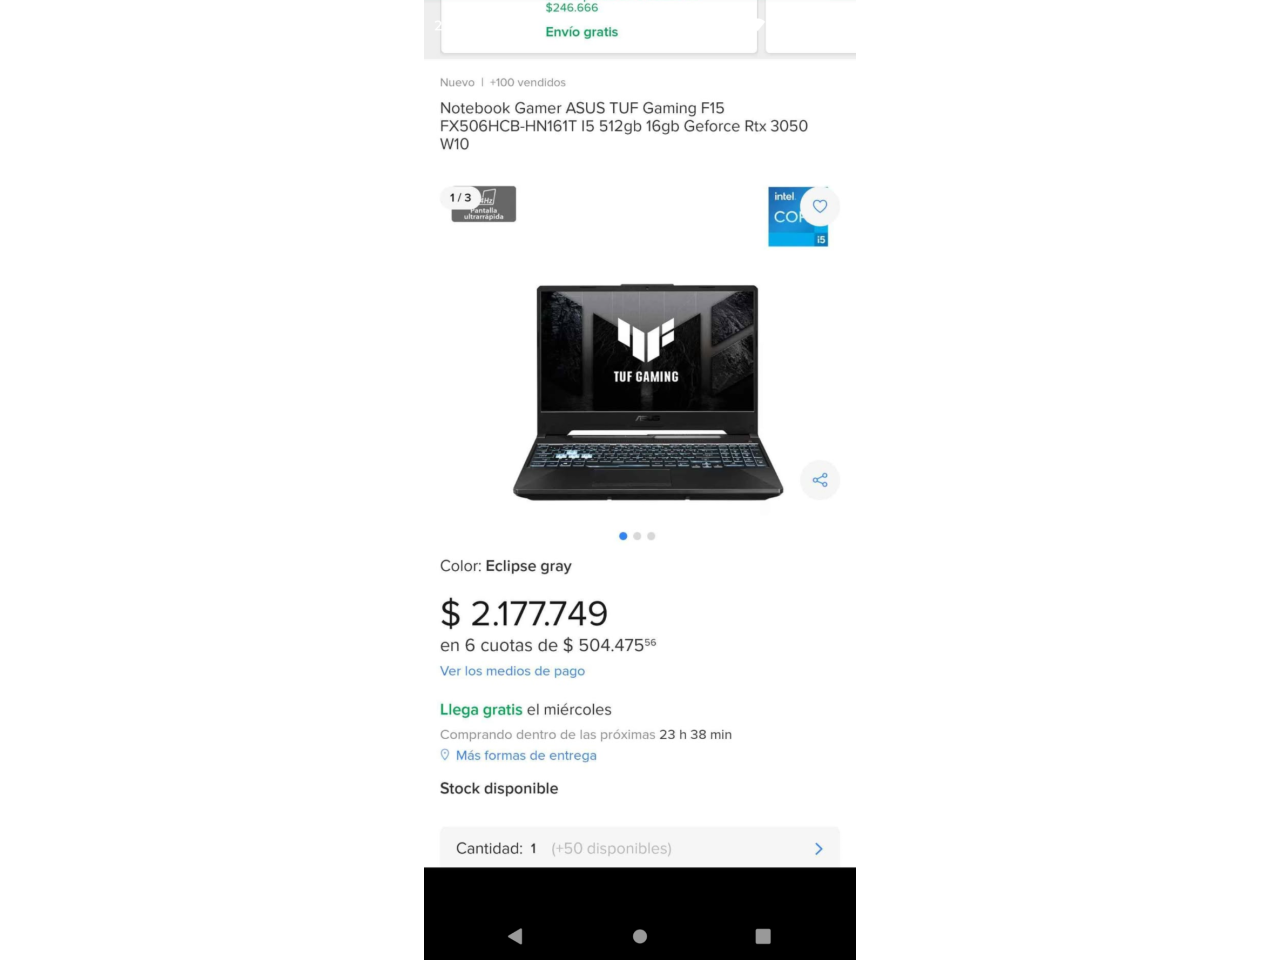The width and height of the screenshot is (1280, 960).
Task: Select the first image carousel dot
Action: tap(623, 536)
